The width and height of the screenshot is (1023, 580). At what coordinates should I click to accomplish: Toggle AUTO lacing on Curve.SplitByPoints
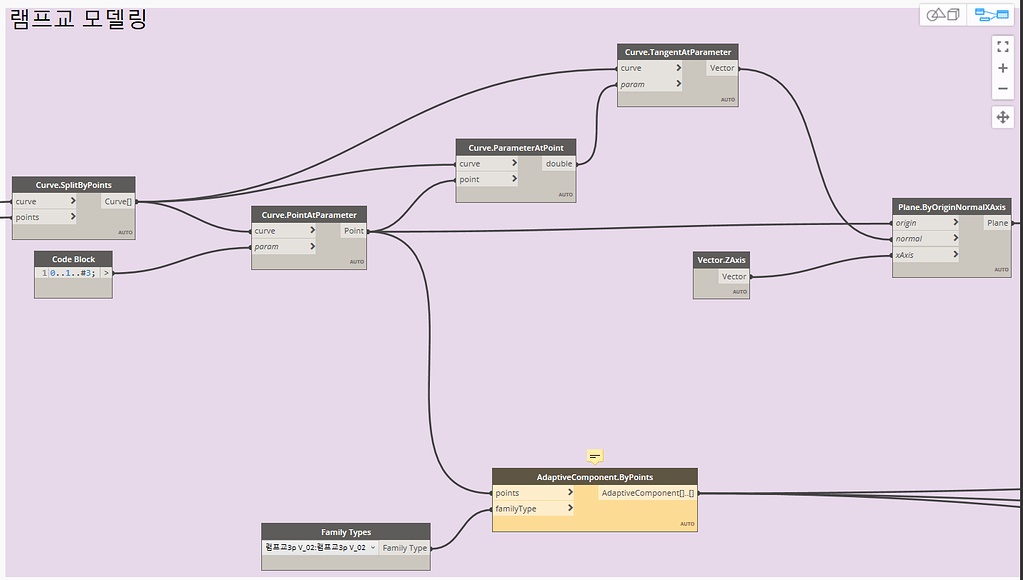(126, 233)
